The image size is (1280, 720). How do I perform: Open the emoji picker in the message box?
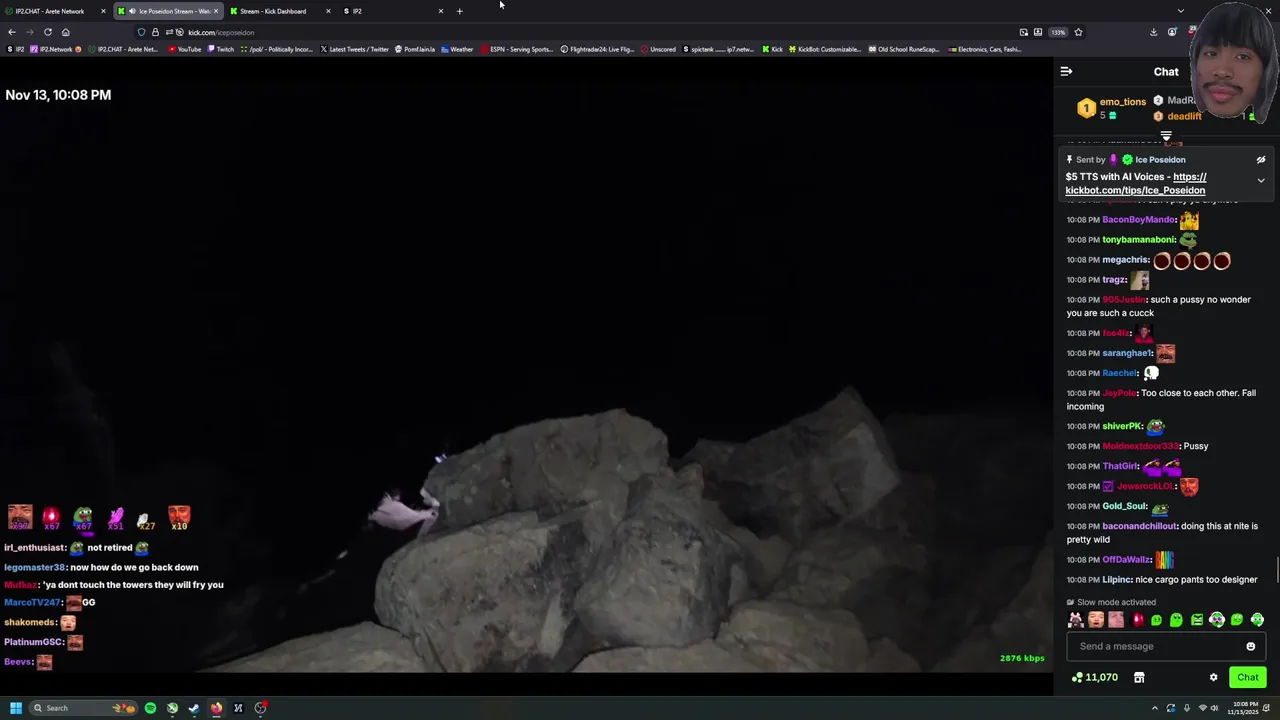click(1250, 646)
